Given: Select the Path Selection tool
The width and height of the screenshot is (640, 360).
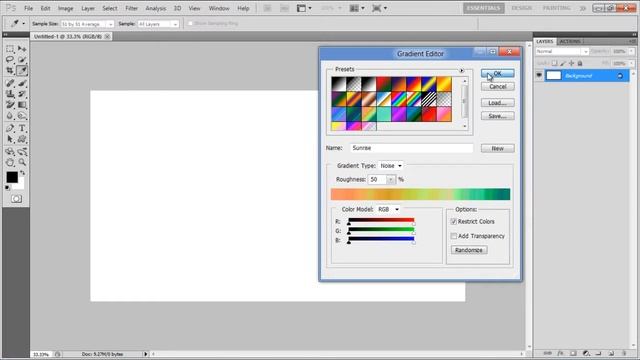Looking at the screenshot, I should pos(10,139).
